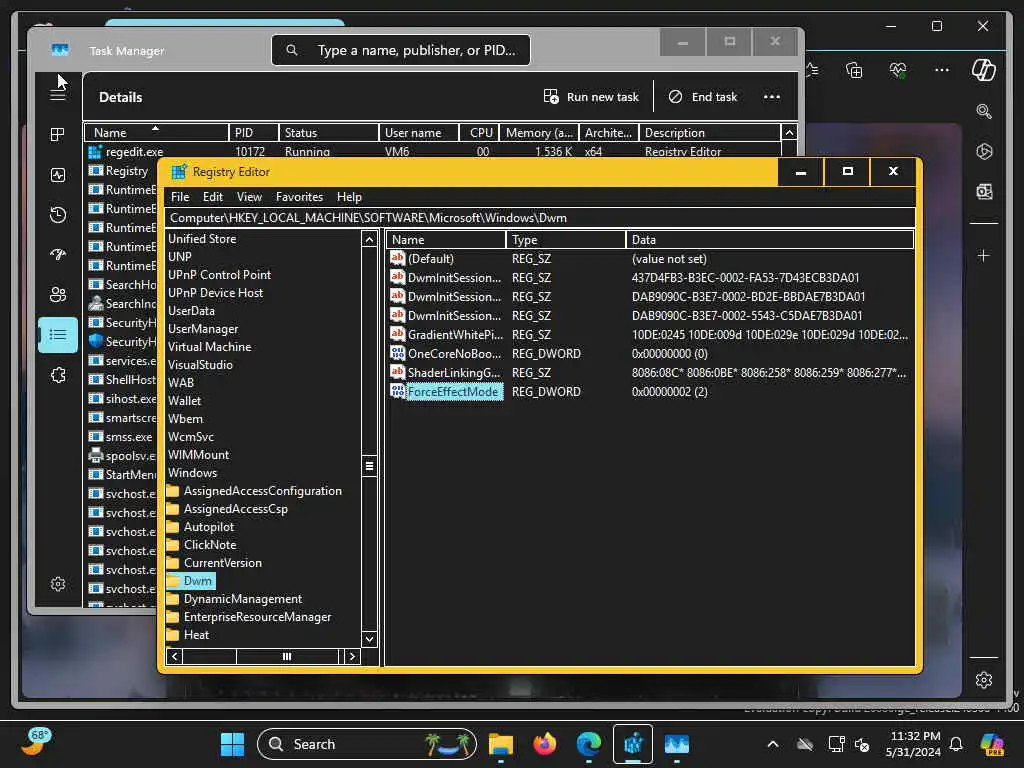
Task: Select DynamicManagement folder key
Action: [x=234, y=599]
